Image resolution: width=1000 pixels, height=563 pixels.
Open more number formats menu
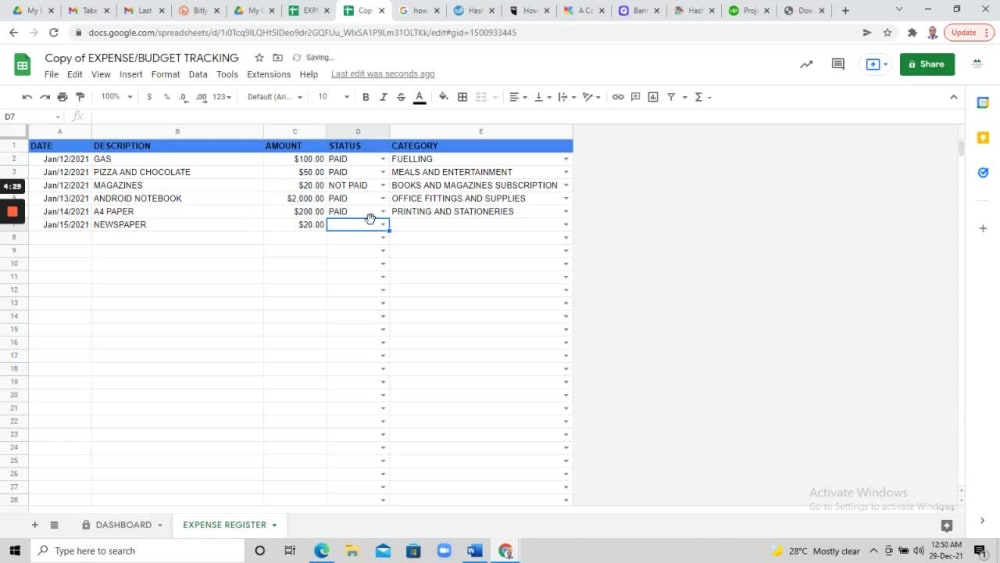tap(221, 97)
